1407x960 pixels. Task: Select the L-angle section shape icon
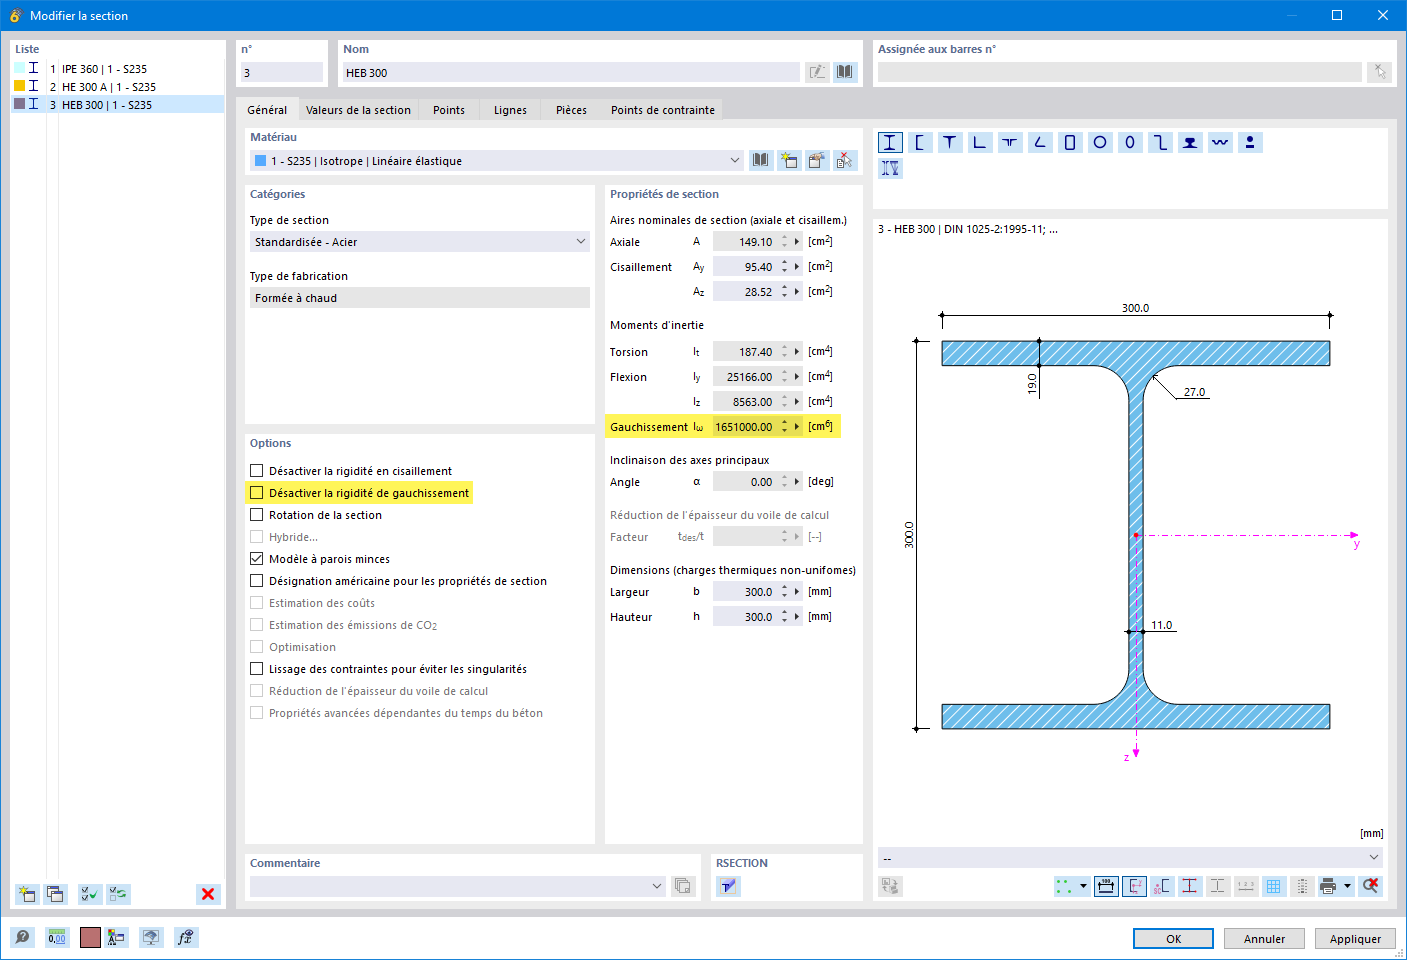[x=980, y=142]
